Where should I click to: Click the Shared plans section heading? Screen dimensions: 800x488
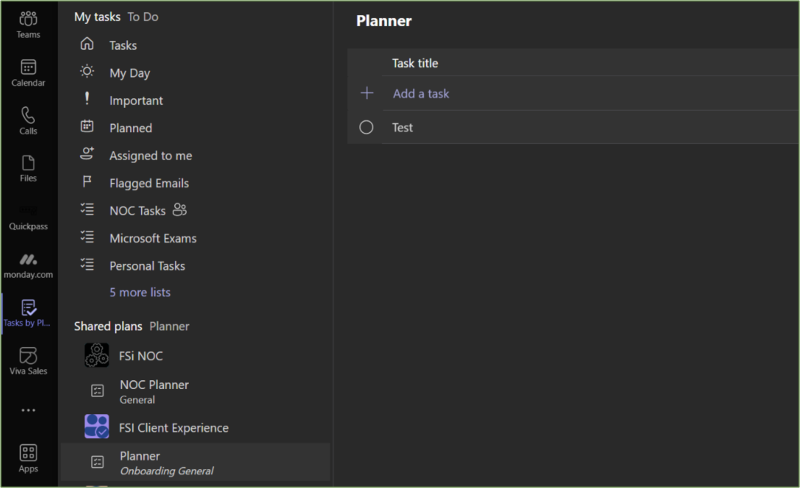(108, 326)
